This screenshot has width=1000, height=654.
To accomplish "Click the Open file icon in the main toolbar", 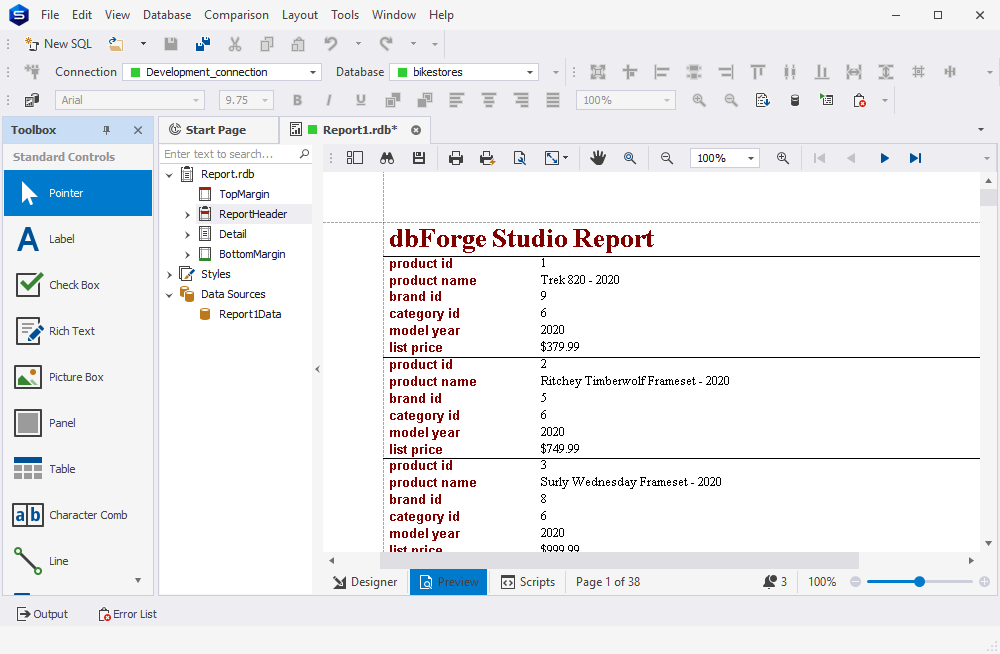I will [116, 44].
